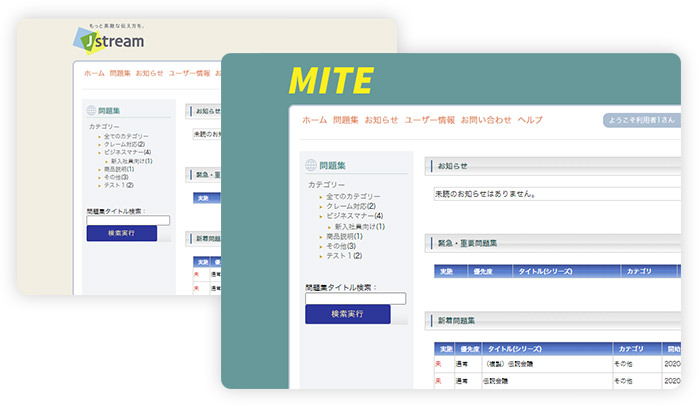
Task: Open ヘルプ in MITE navigation
Action: tap(530, 120)
